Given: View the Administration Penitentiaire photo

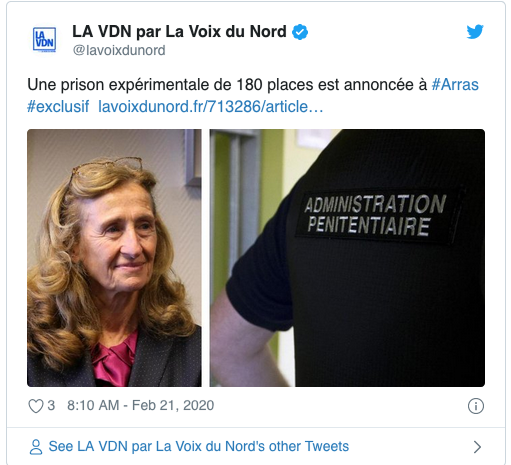Looking at the screenshot, I should [347, 258].
